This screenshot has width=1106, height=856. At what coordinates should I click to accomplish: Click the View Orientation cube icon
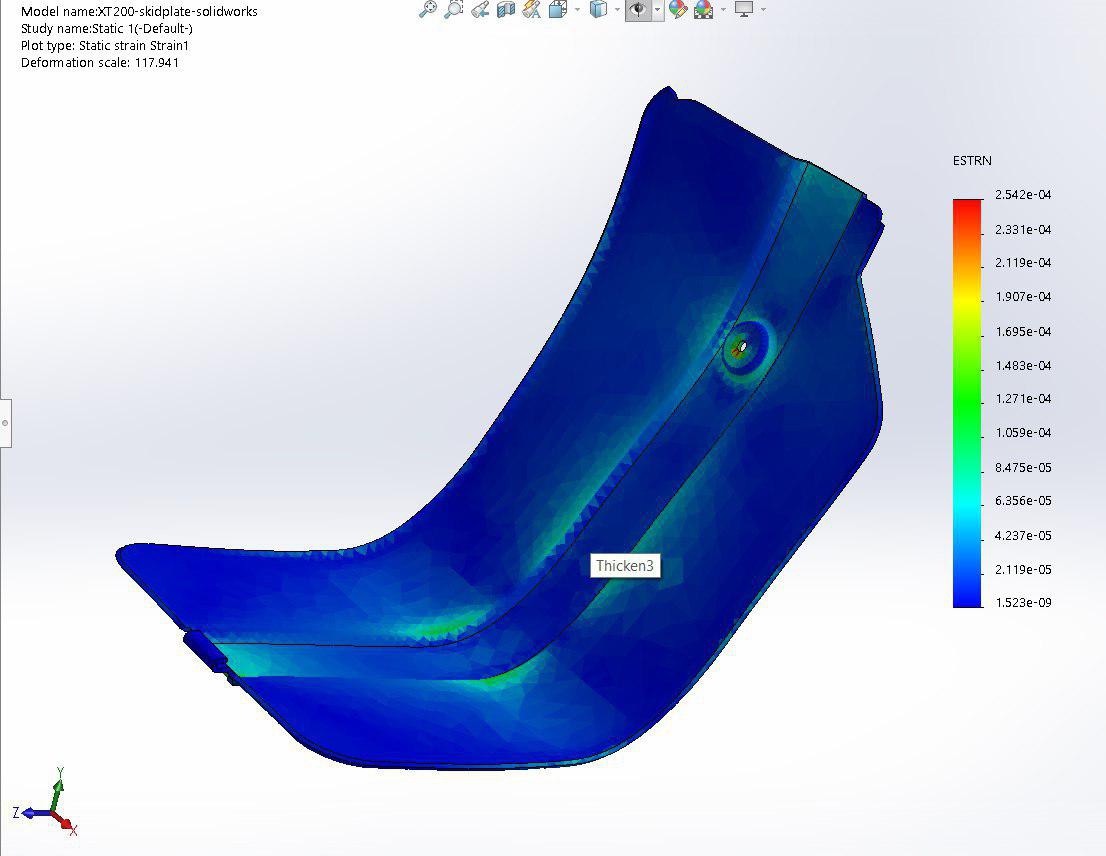(x=558, y=9)
